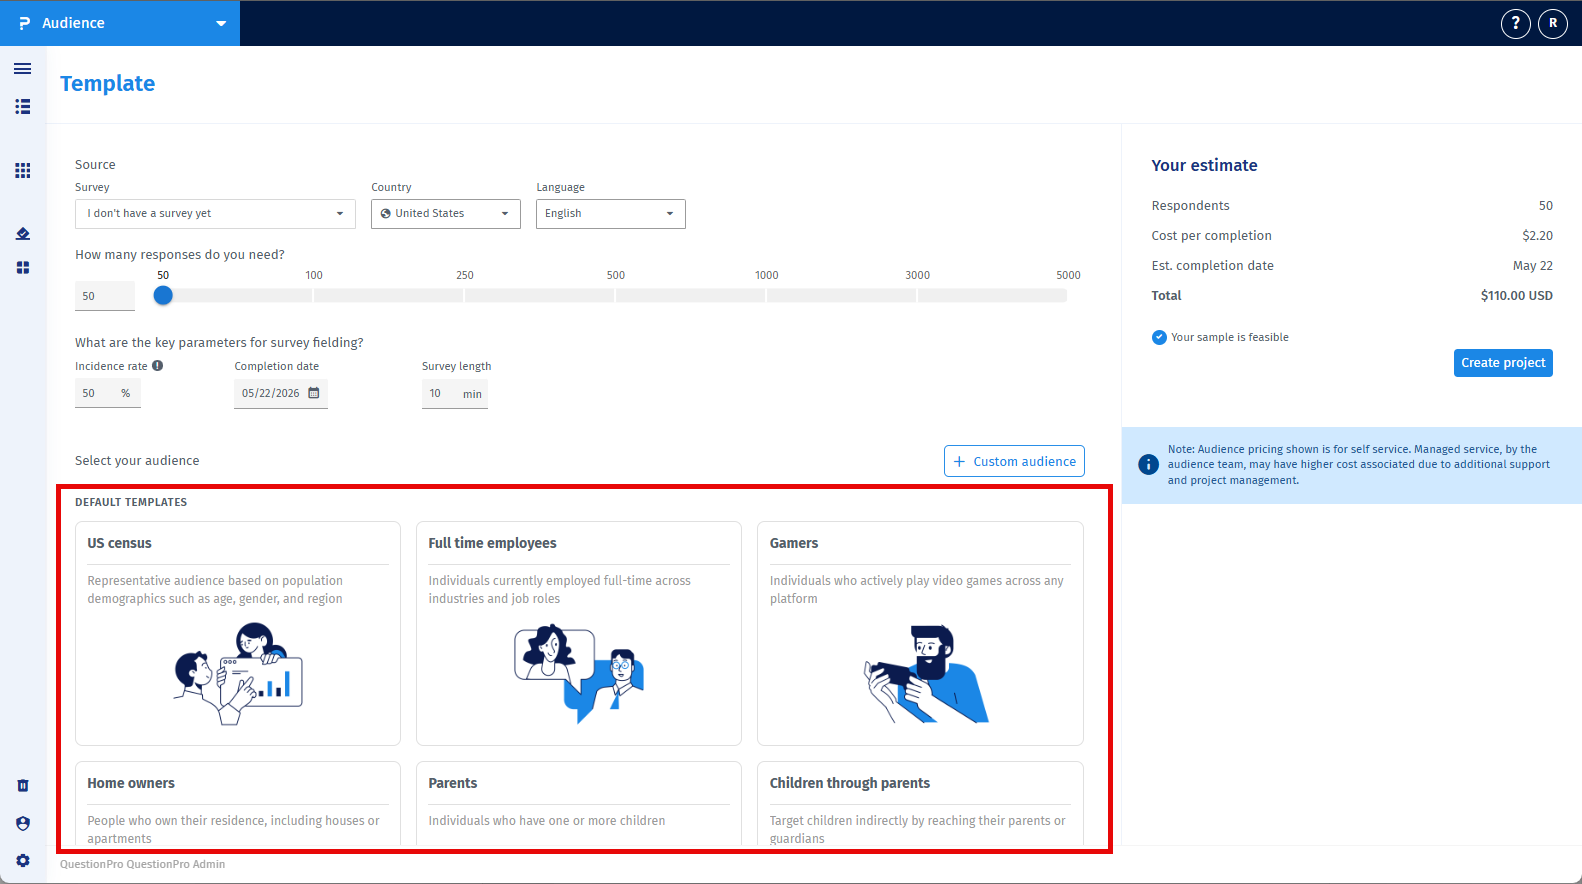Open the user profile R avatar
The height and width of the screenshot is (884, 1582).
[x=1553, y=23]
